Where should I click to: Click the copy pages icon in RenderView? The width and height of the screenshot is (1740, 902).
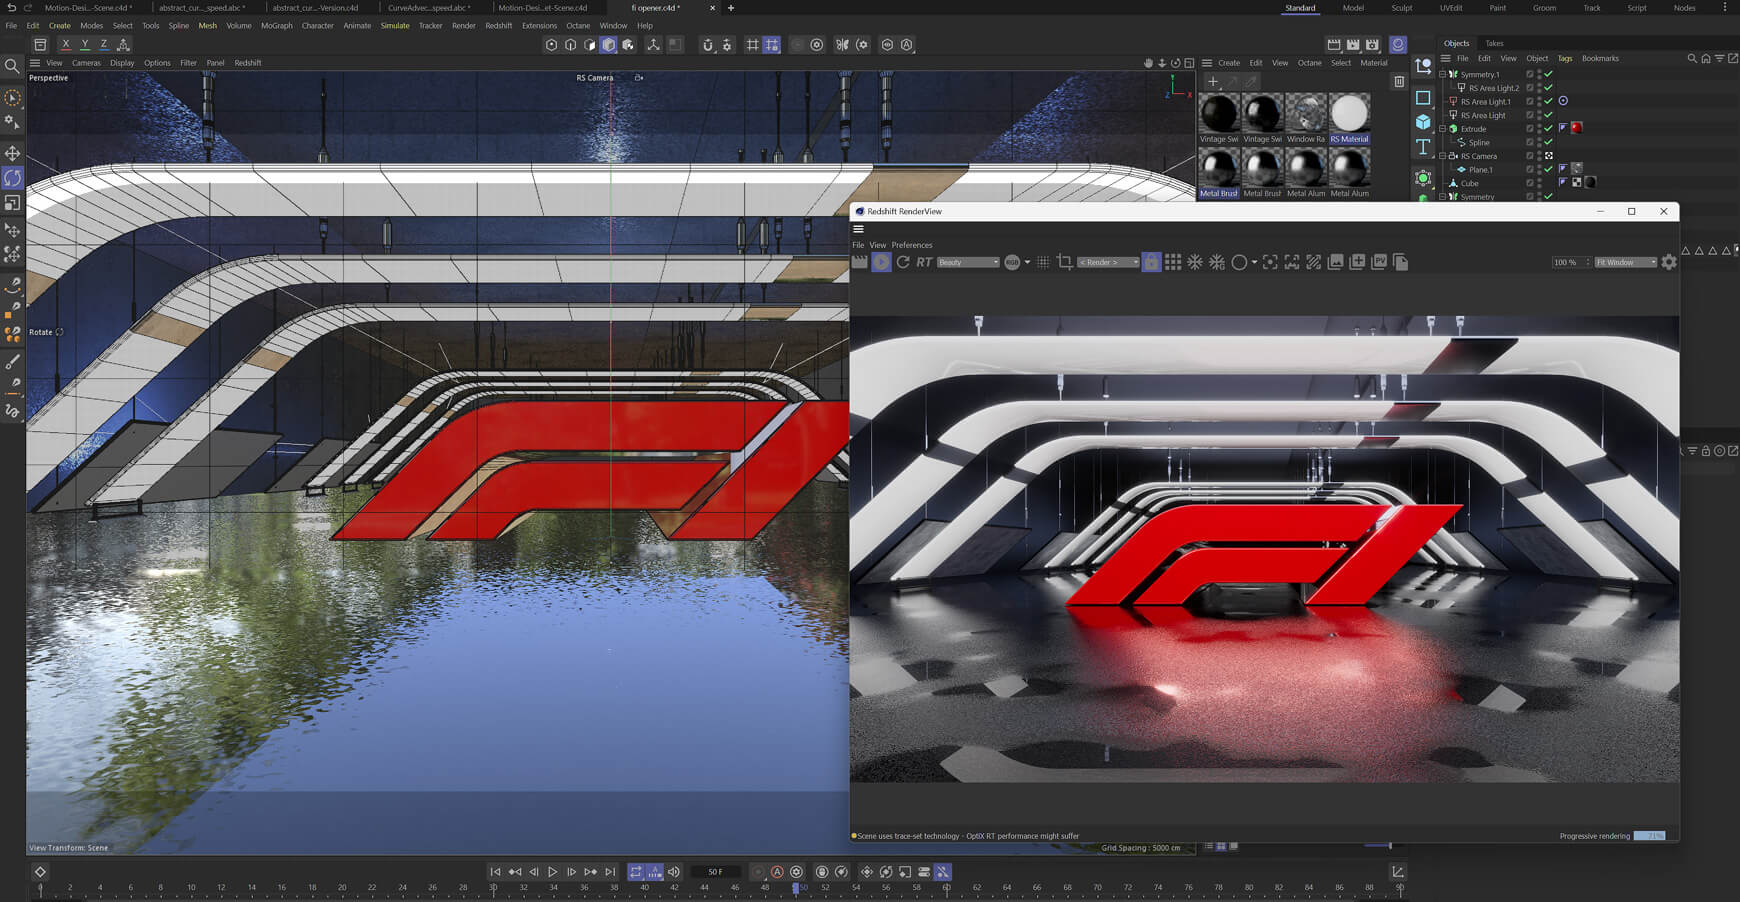1401,262
